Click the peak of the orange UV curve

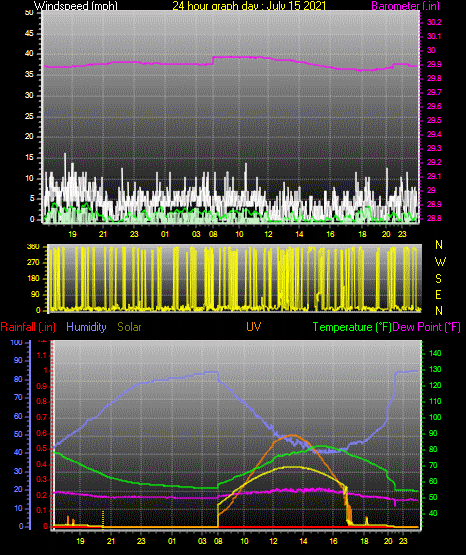click(293, 435)
